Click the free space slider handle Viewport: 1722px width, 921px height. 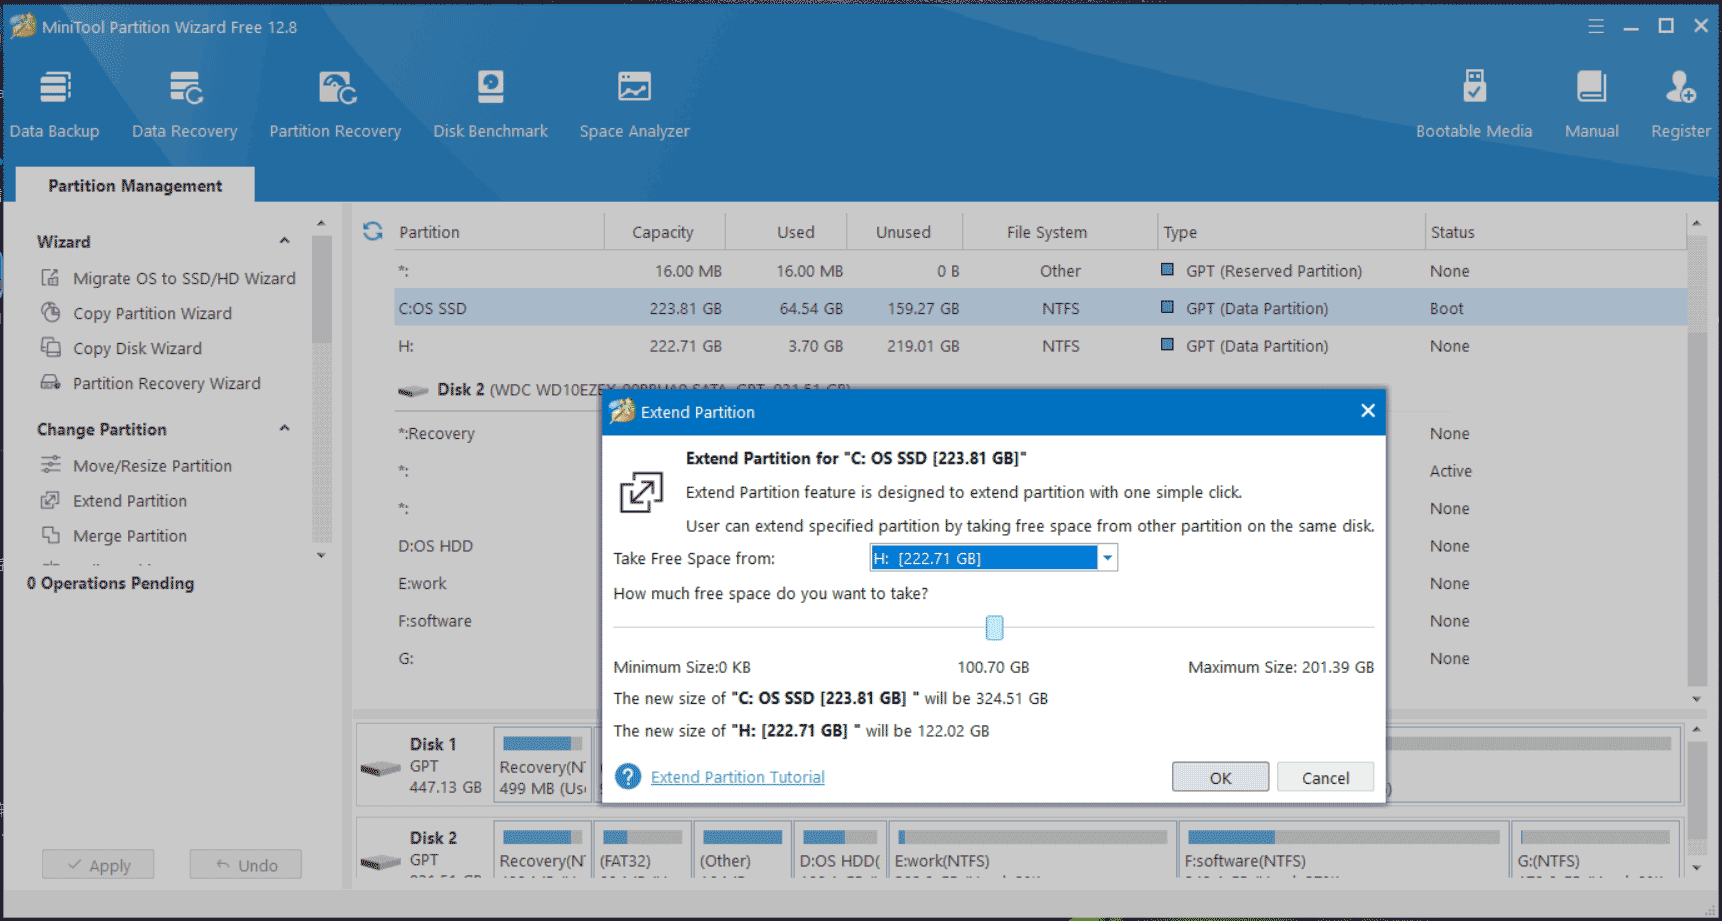[x=994, y=627]
